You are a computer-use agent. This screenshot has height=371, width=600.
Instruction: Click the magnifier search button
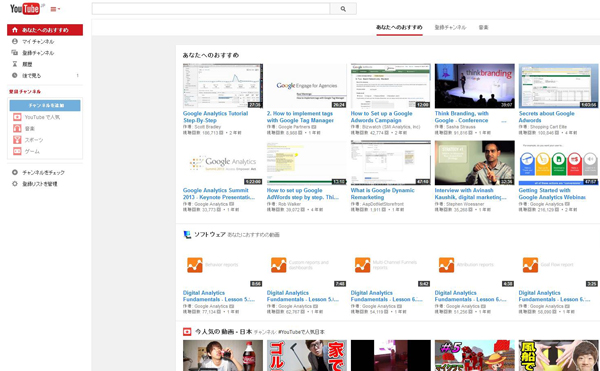click(x=343, y=9)
